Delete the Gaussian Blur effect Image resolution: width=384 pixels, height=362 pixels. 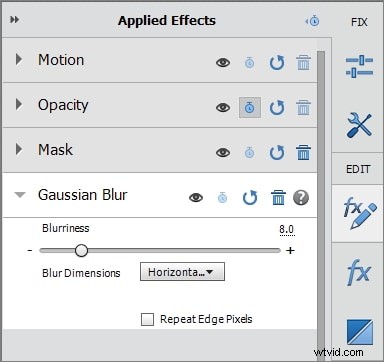278,198
